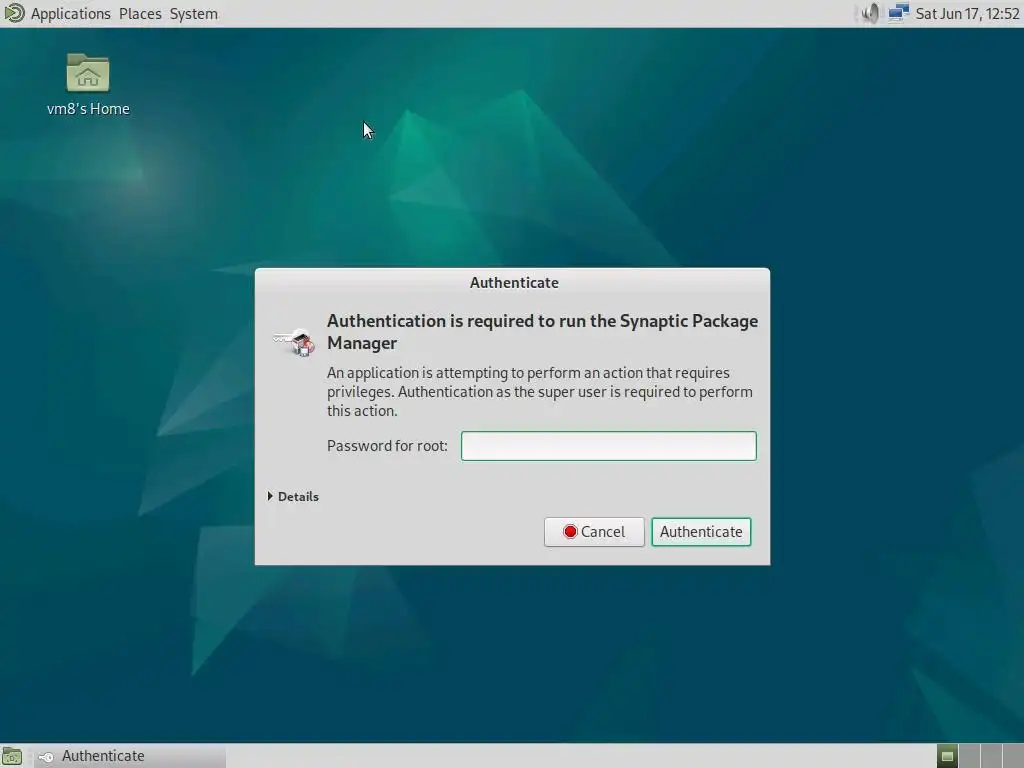Click the show desktop icon in bottom panel
The width and height of the screenshot is (1024, 768).
tap(12, 756)
